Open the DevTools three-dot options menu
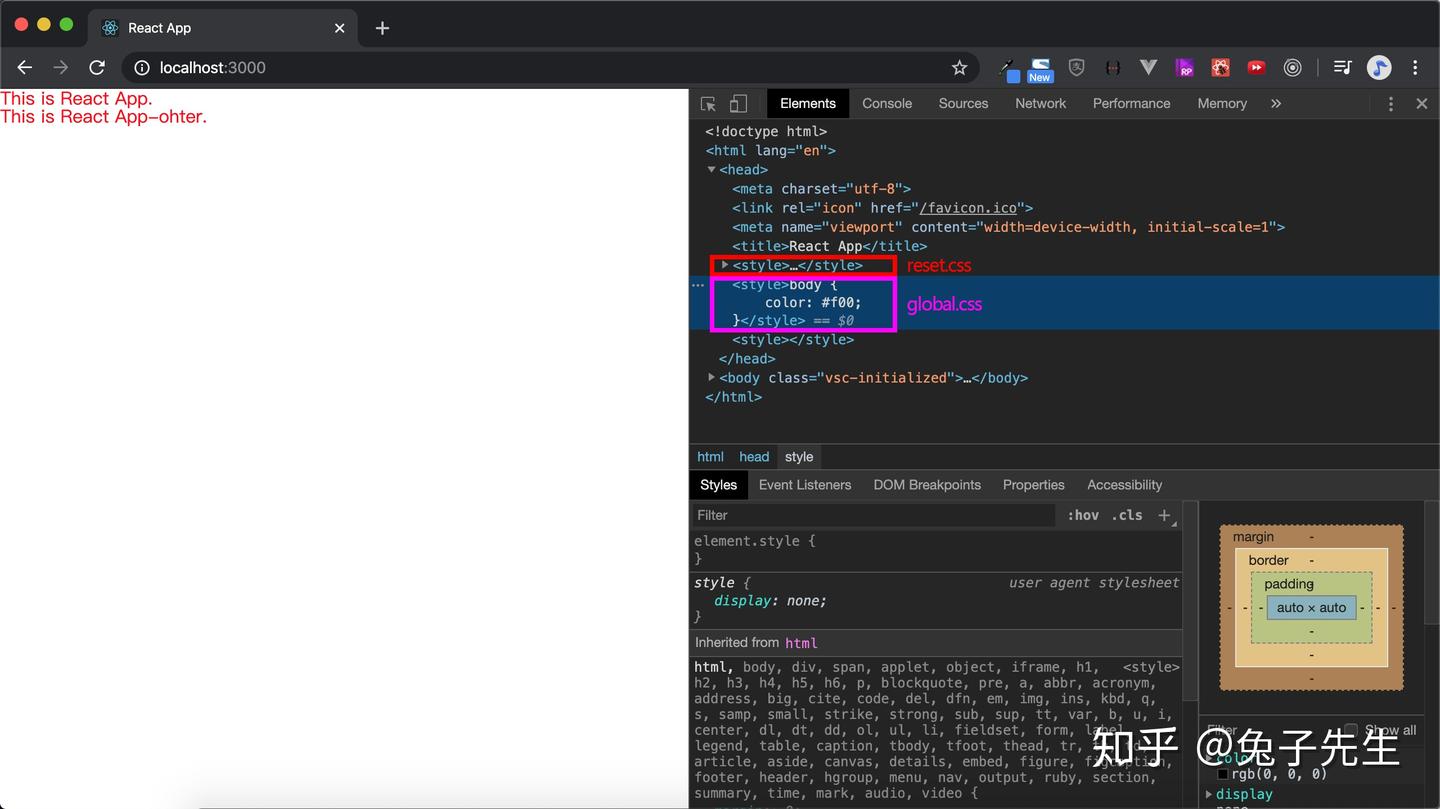 tap(1390, 104)
